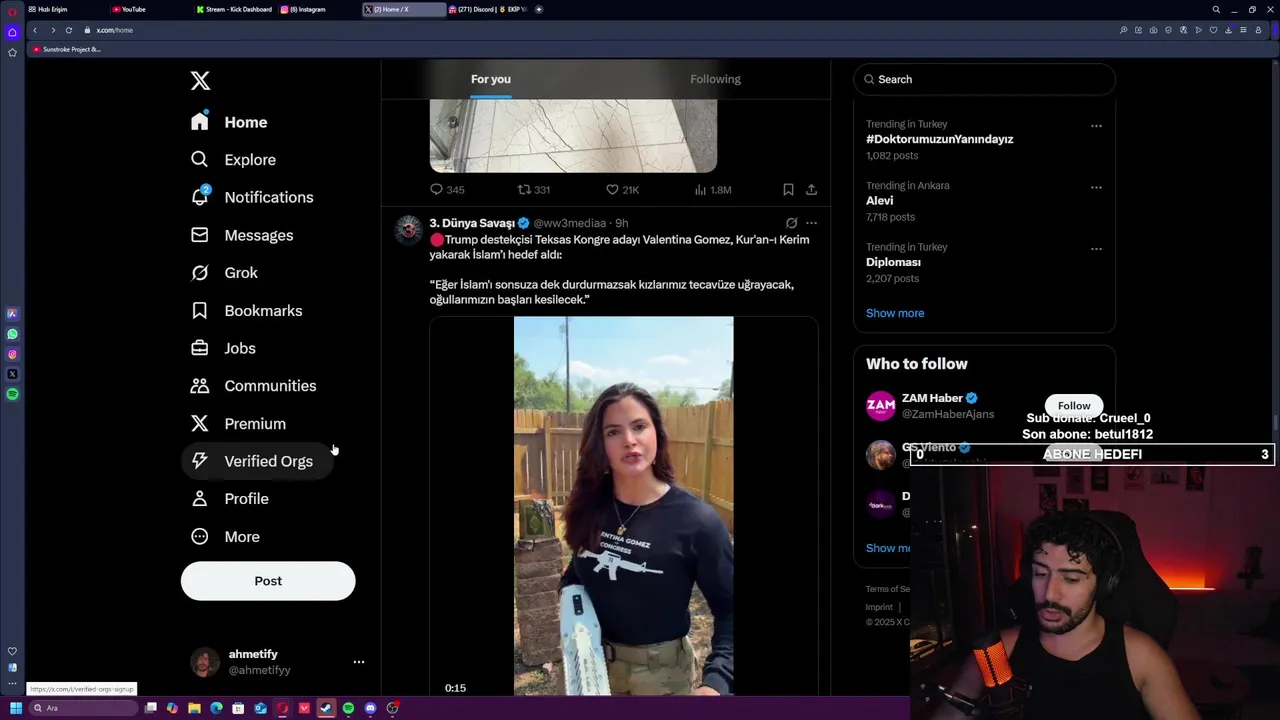Repost the post with 331 reposts
1280x720 pixels.
point(534,190)
